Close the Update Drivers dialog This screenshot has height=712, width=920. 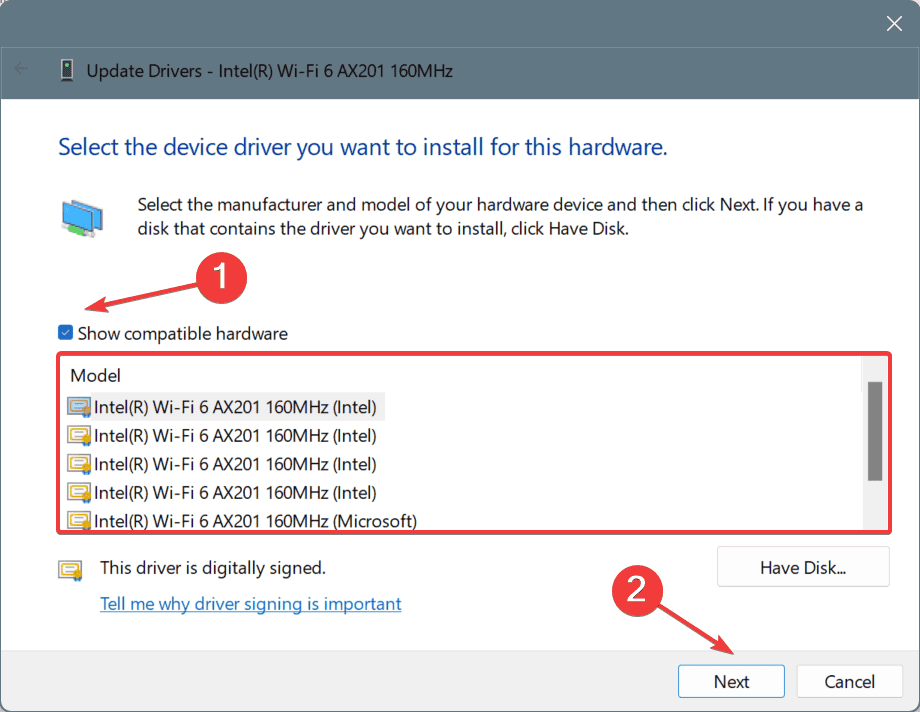(x=894, y=23)
